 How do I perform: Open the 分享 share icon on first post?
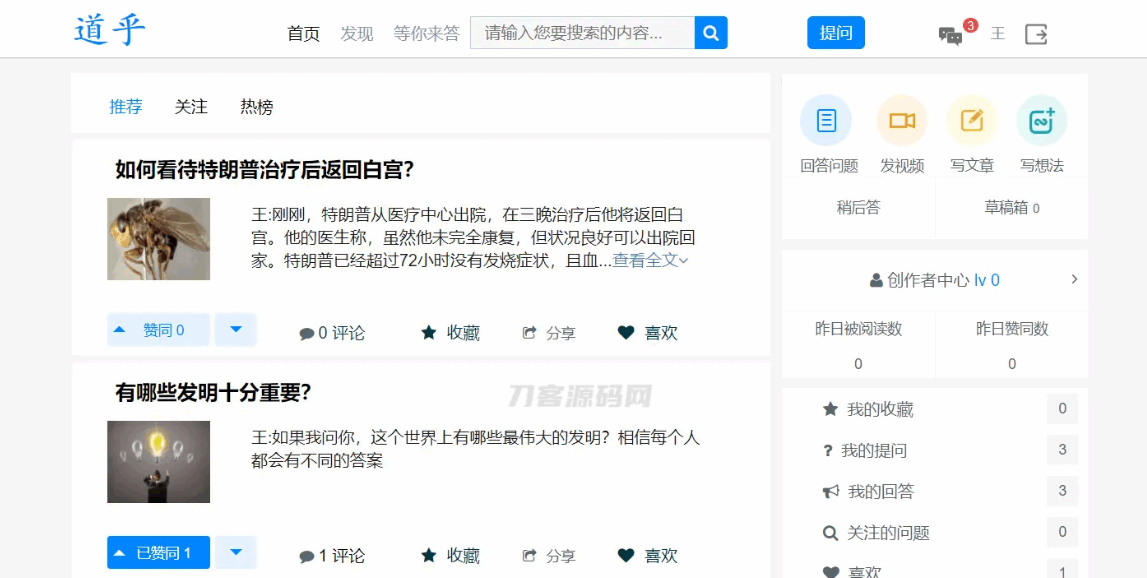pyautogui.click(x=547, y=333)
